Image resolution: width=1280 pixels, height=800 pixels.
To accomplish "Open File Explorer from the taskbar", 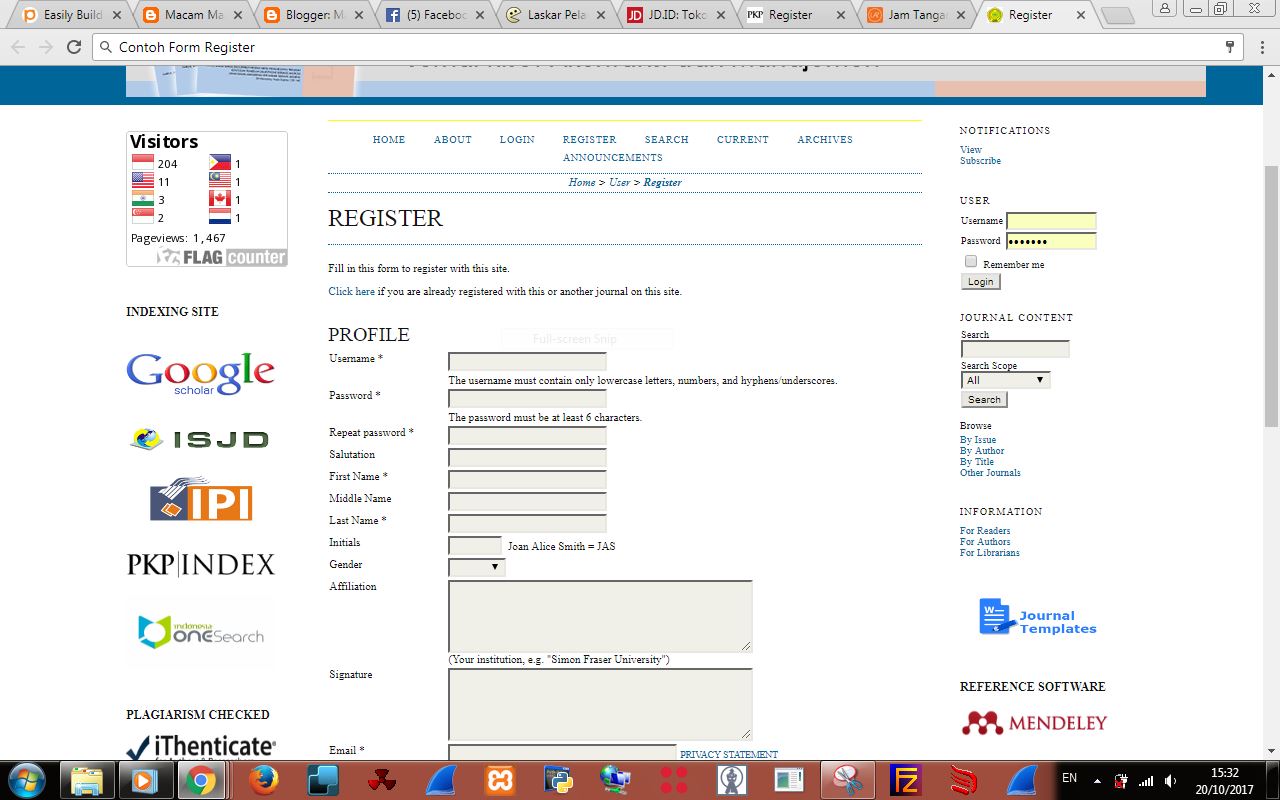I will 87,779.
